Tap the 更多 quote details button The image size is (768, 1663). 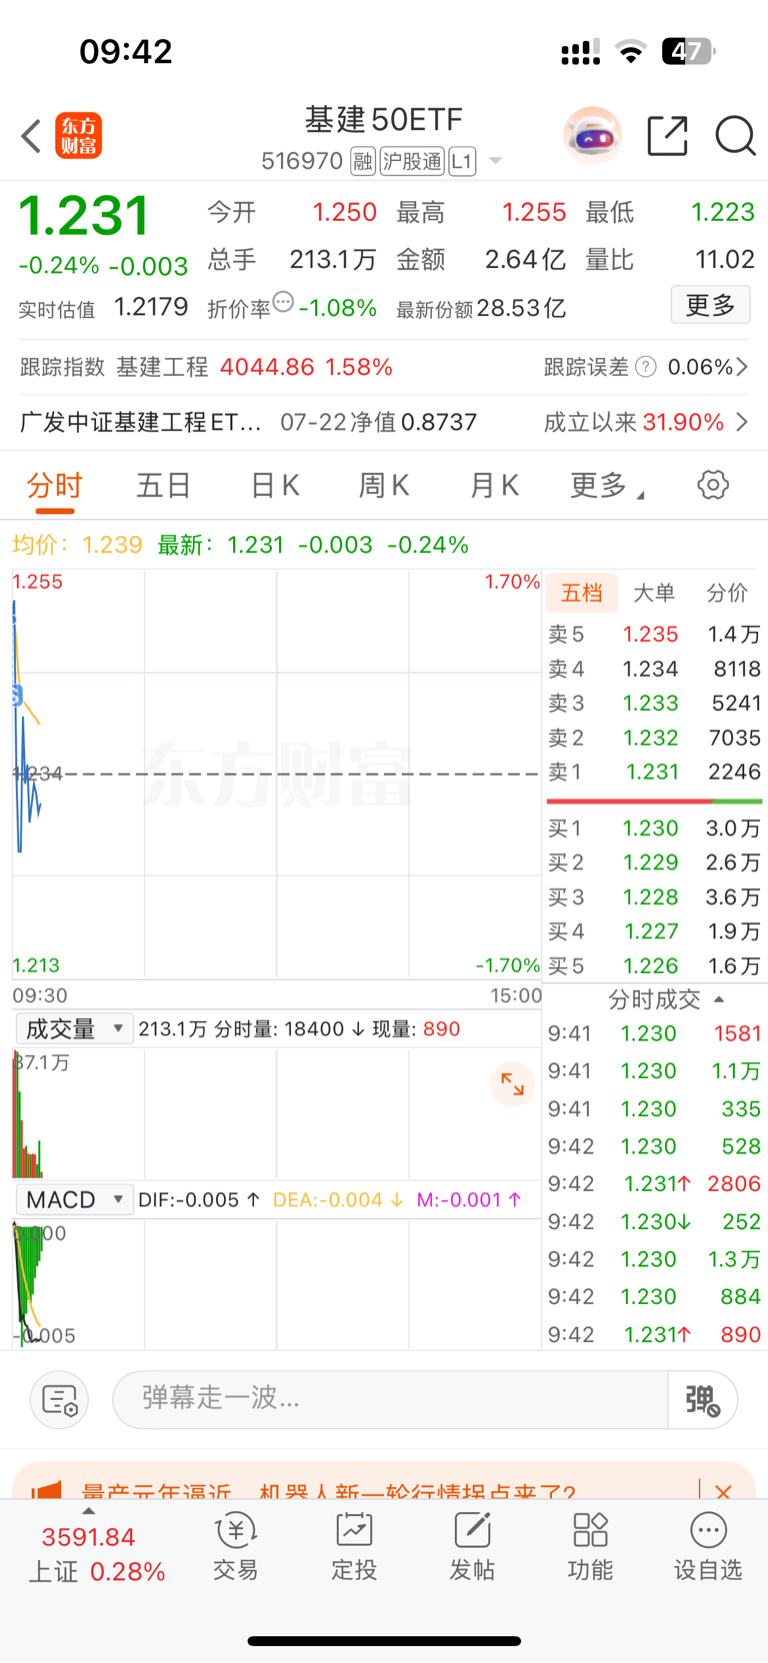click(710, 305)
